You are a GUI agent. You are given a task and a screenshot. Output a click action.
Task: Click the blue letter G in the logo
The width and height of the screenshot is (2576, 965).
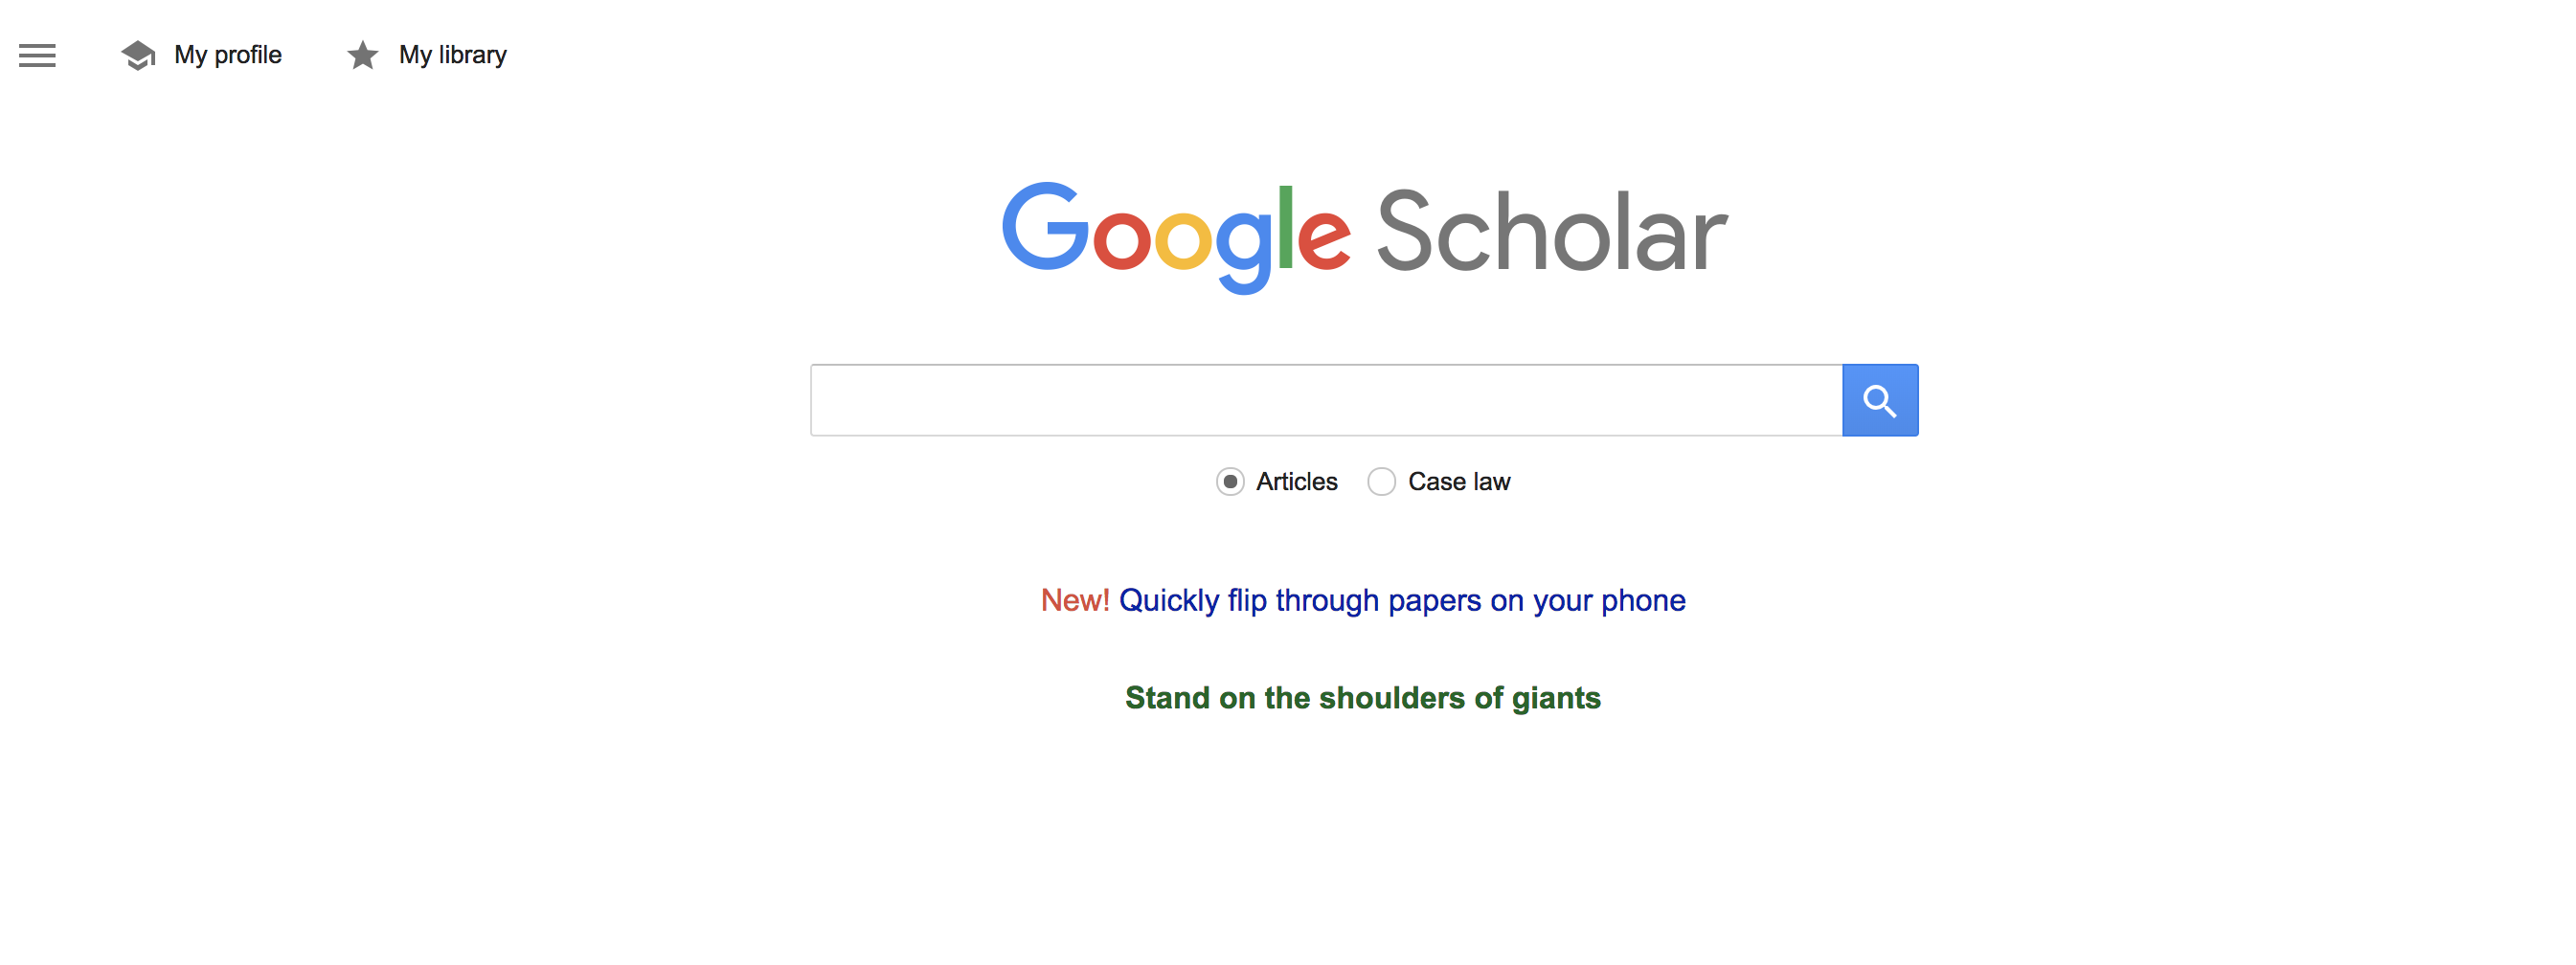[x=1045, y=227]
